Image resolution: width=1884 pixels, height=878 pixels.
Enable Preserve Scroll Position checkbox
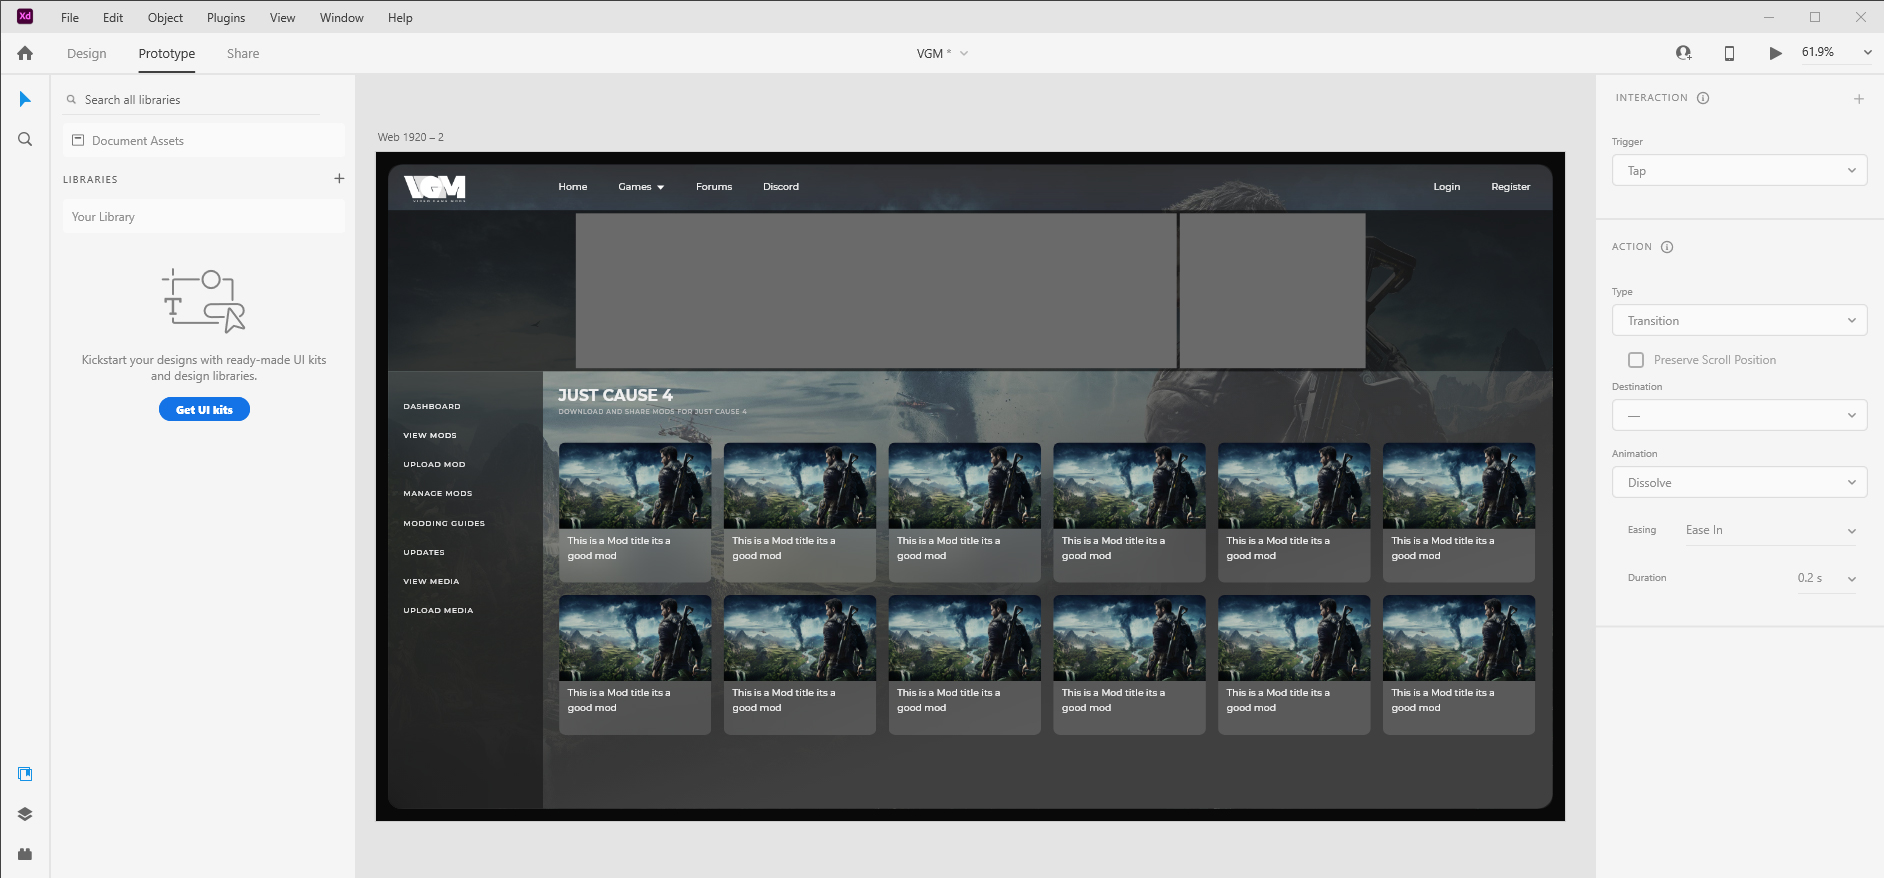click(1636, 360)
